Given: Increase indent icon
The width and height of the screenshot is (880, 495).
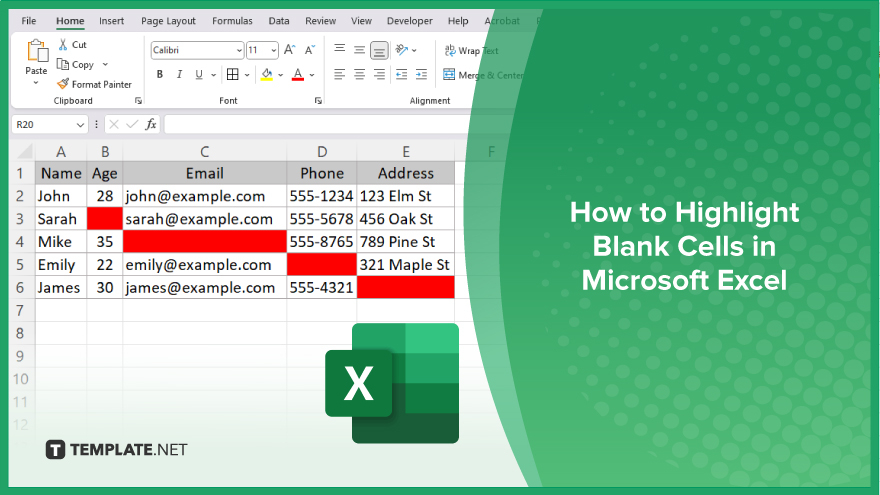Looking at the screenshot, I should 421,74.
